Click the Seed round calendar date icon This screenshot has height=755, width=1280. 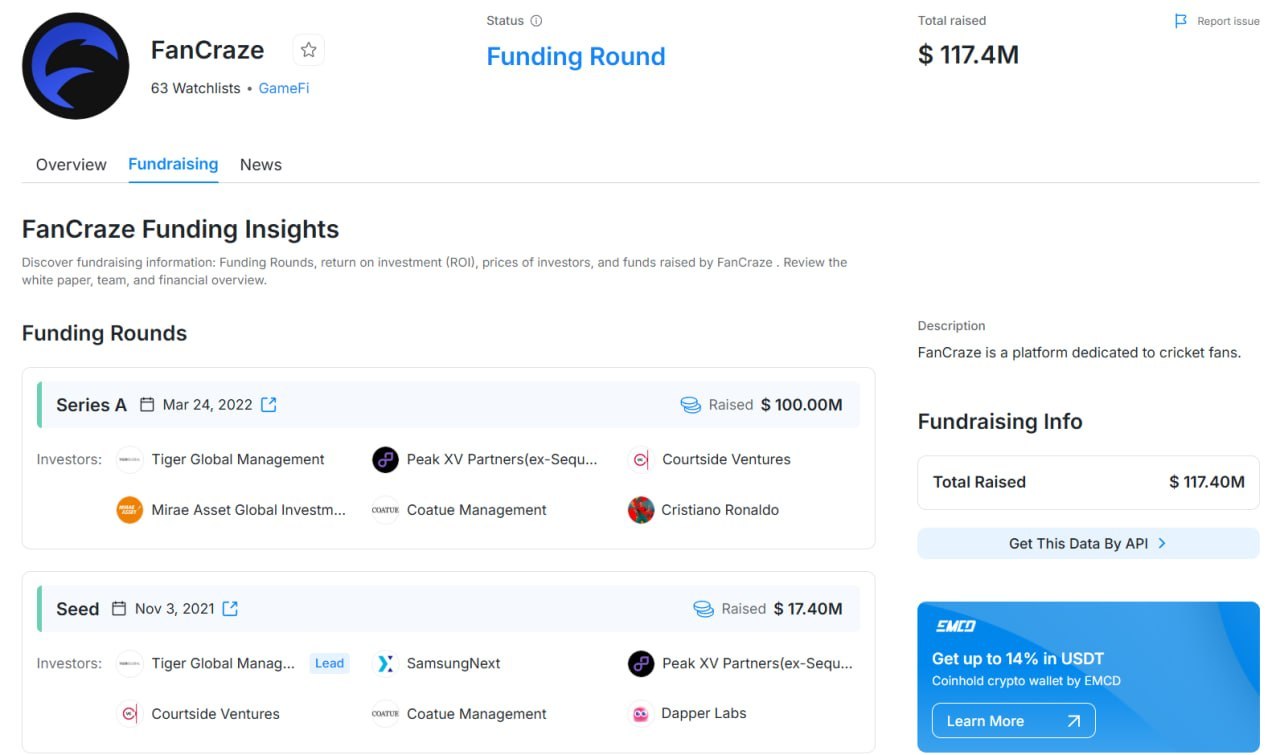(x=119, y=608)
